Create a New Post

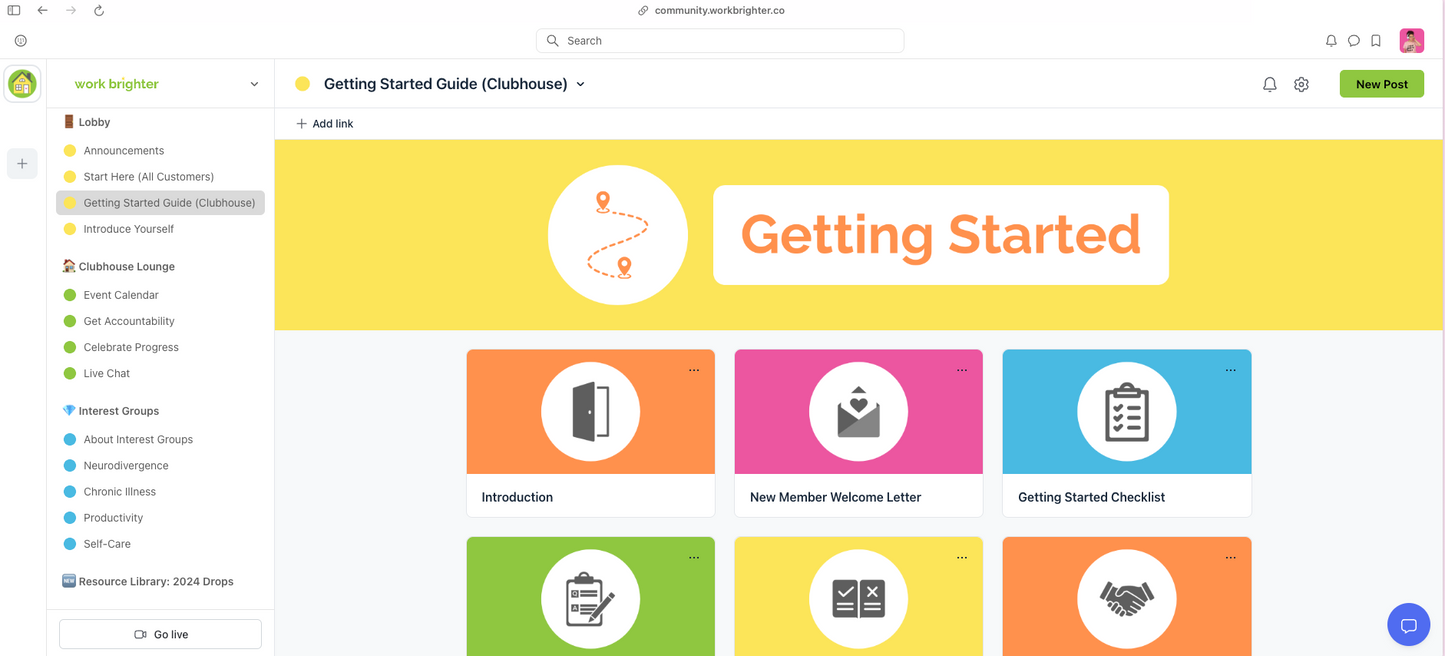pyautogui.click(x=1382, y=85)
